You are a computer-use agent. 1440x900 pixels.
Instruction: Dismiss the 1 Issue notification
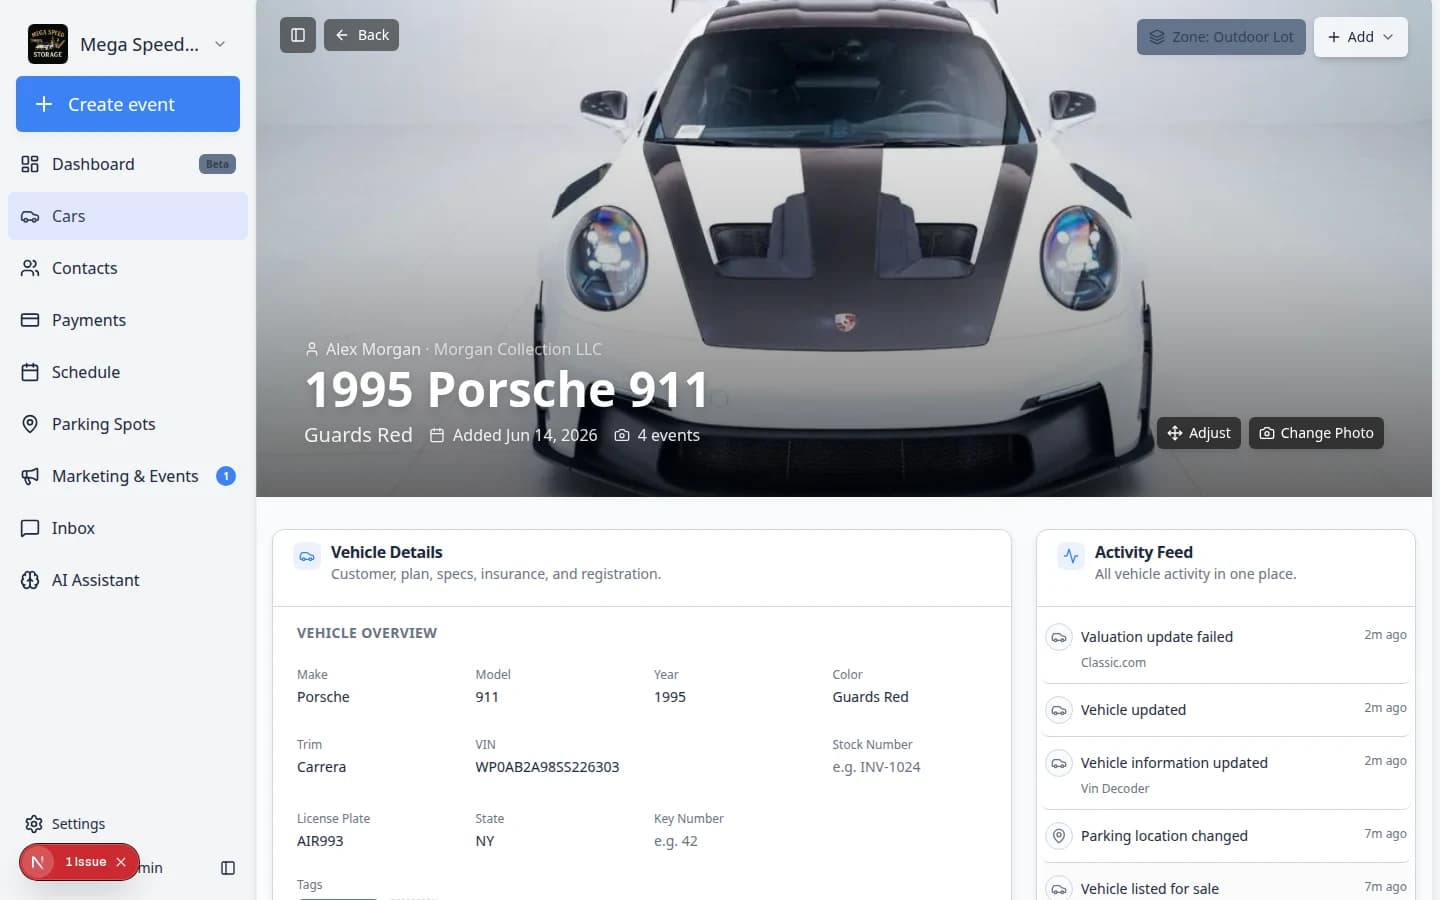[121, 862]
